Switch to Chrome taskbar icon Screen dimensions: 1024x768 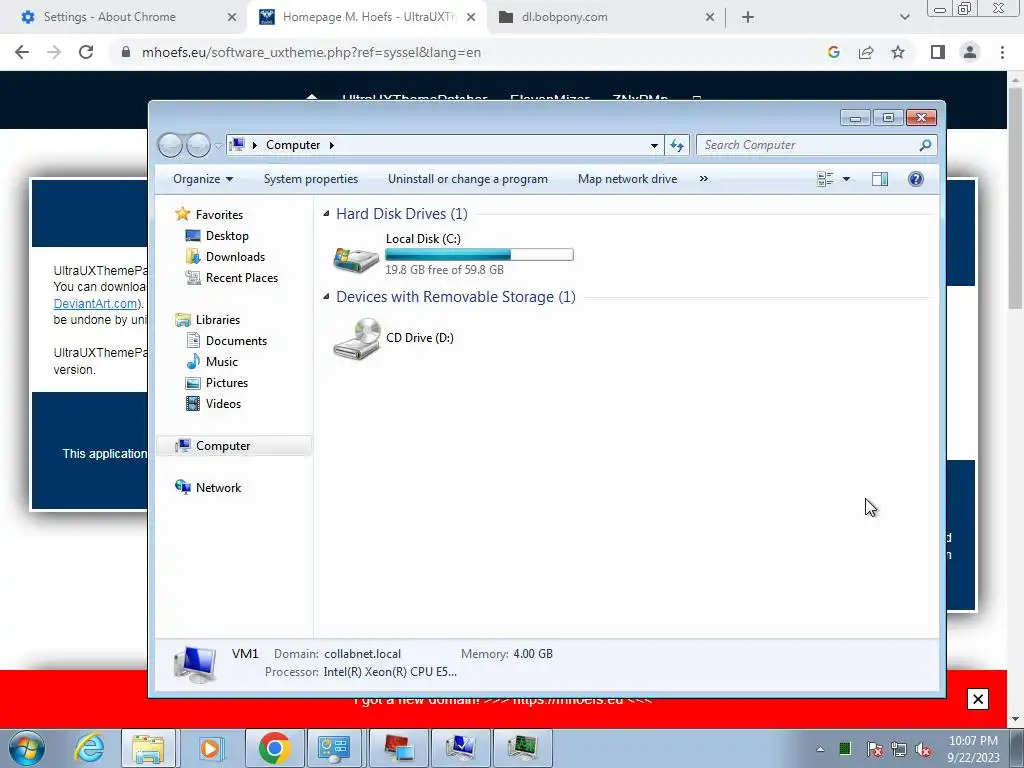click(274, 748)
